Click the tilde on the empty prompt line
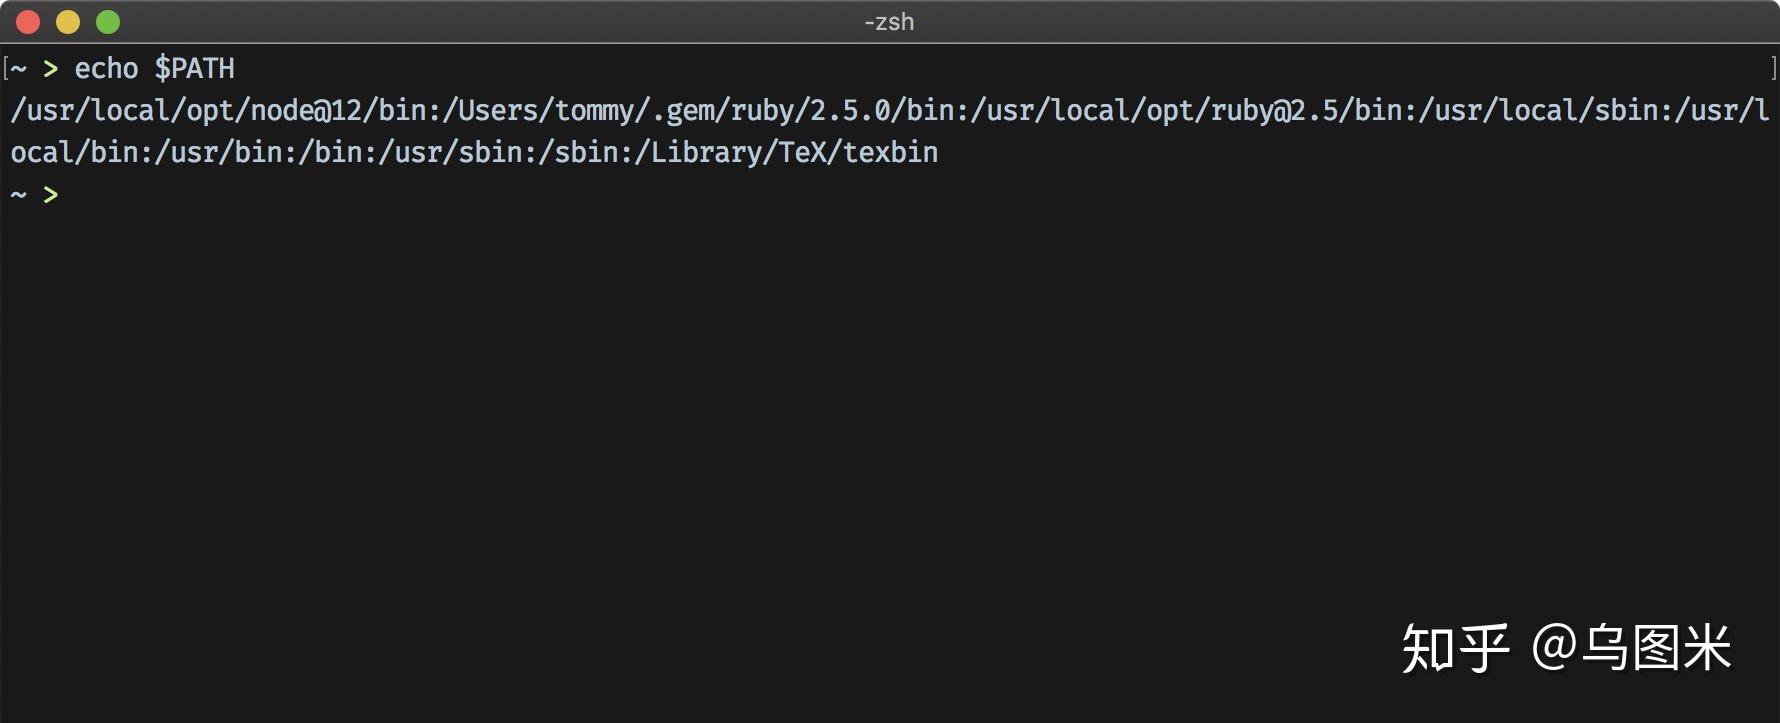The image size is (1780, 723). point(19,194)
